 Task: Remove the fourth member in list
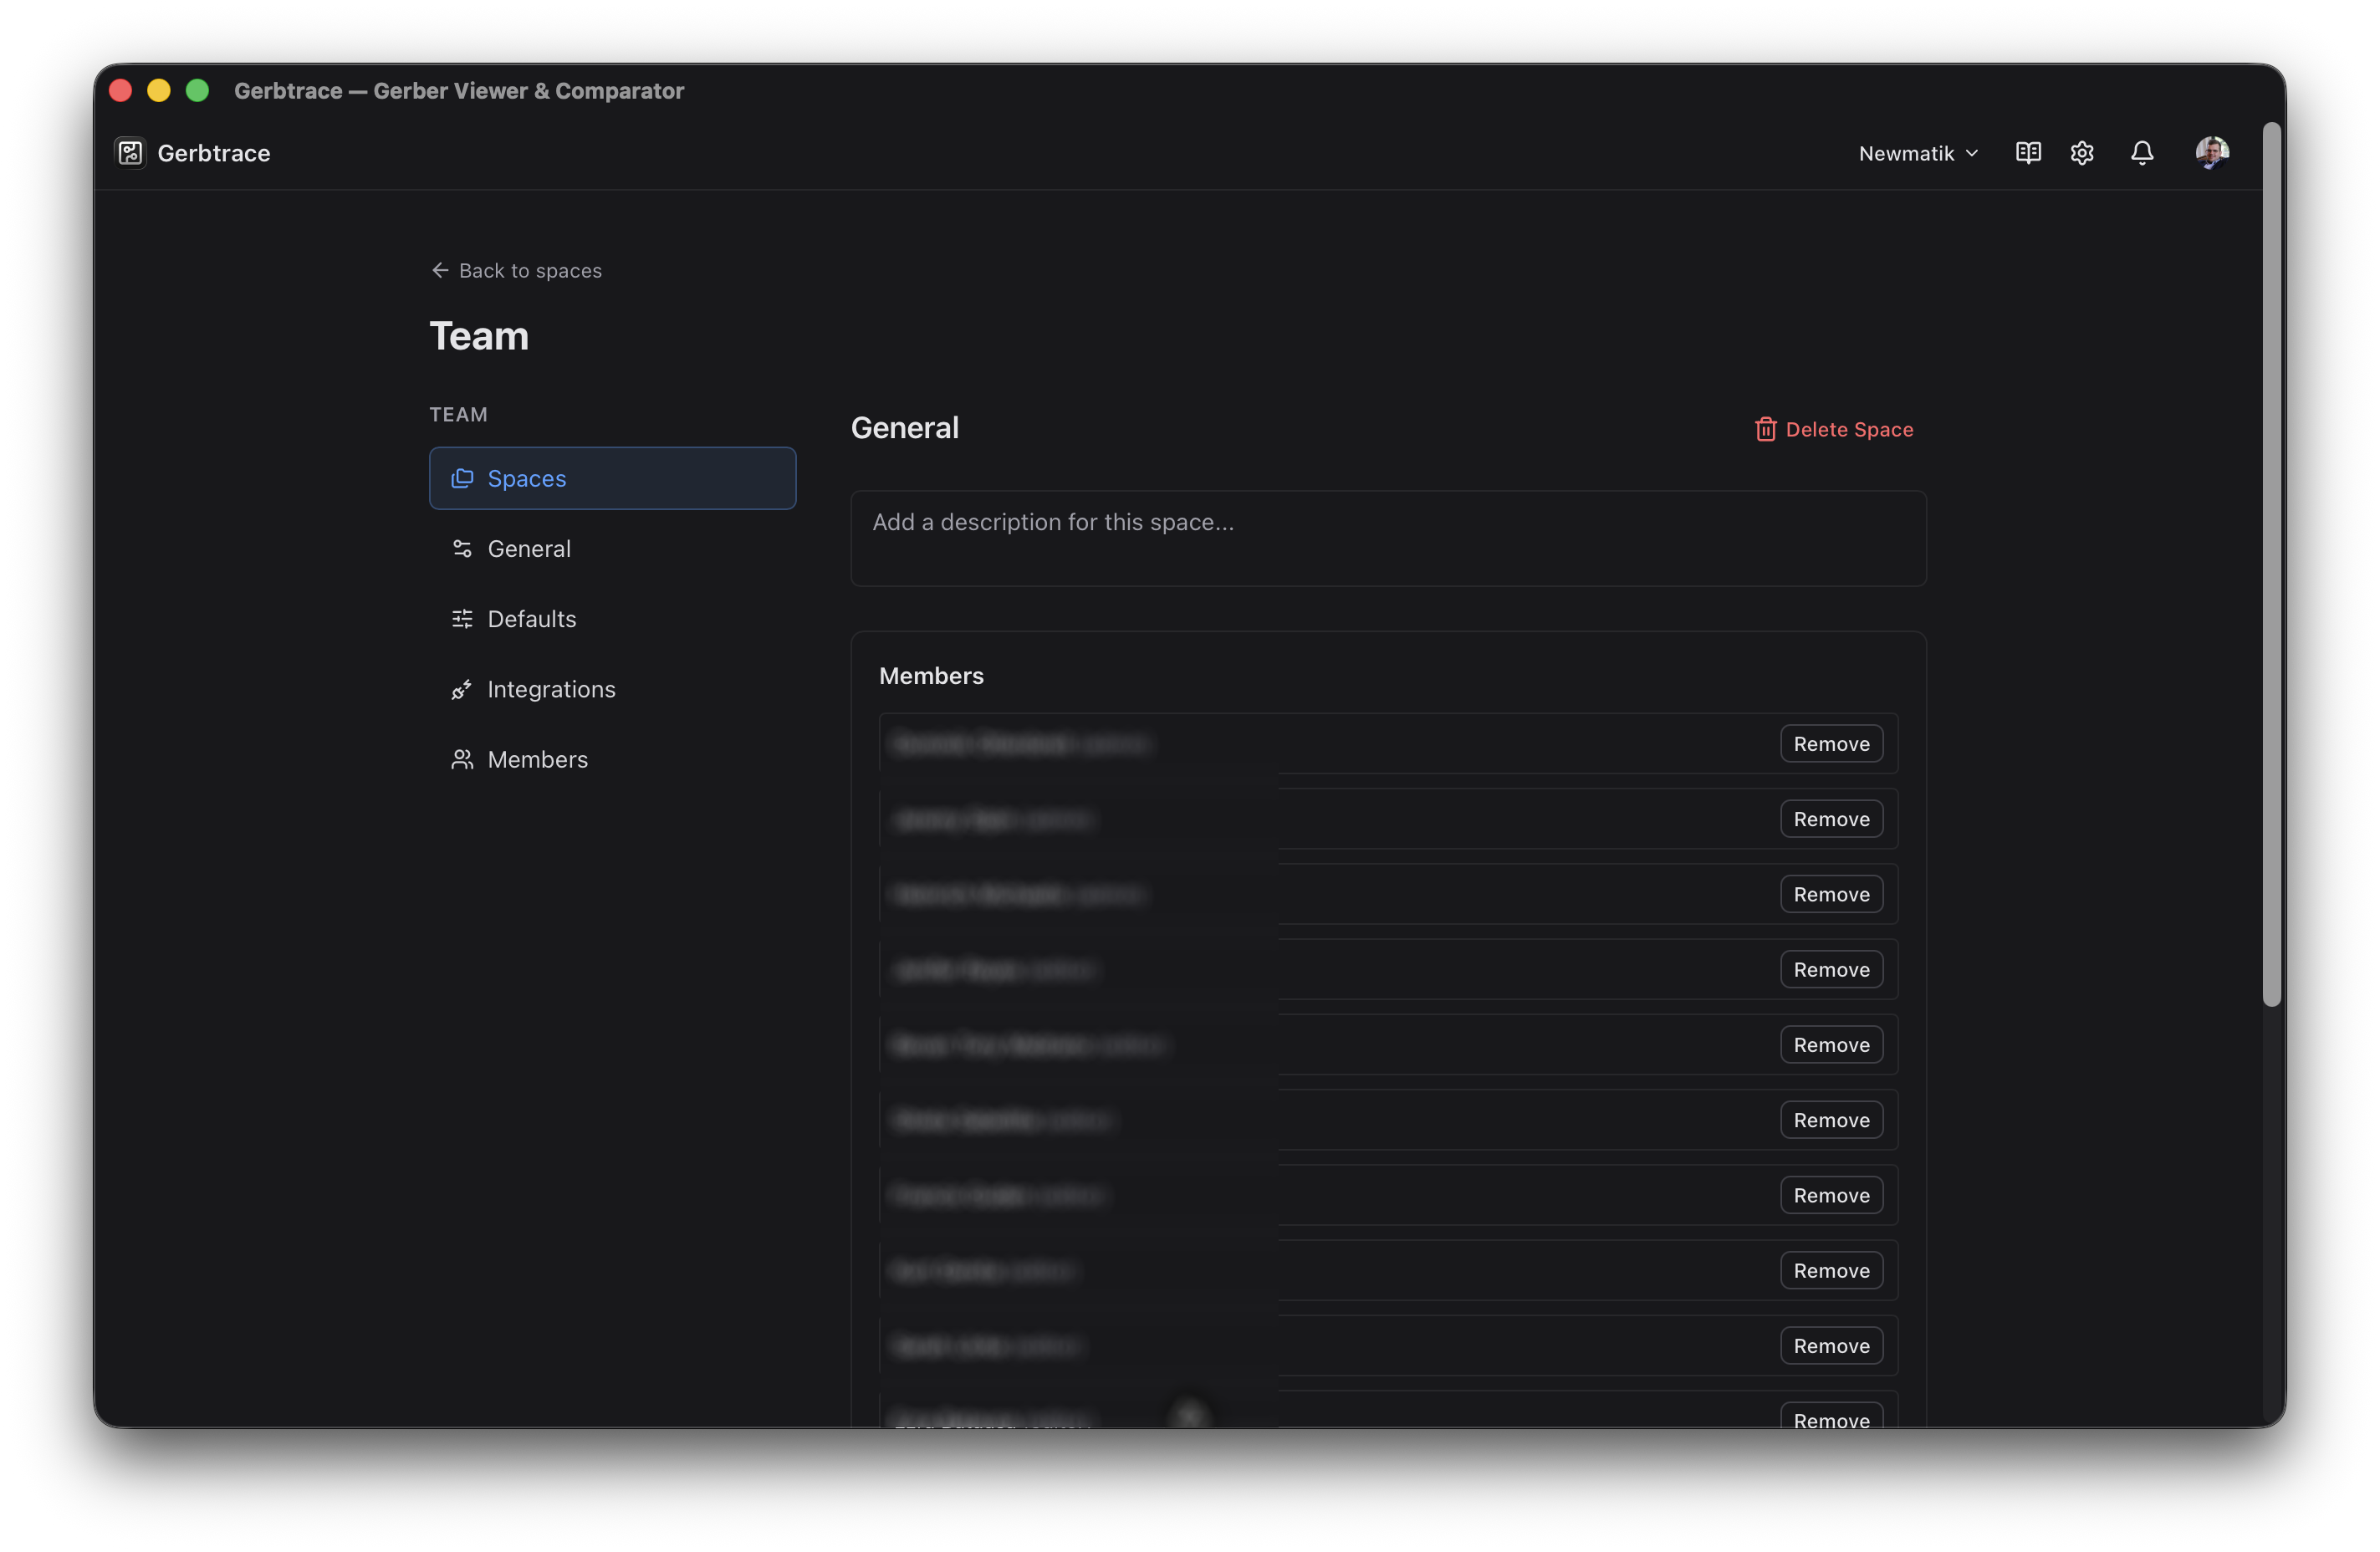pyautogui.click(x=1831, y=969)
